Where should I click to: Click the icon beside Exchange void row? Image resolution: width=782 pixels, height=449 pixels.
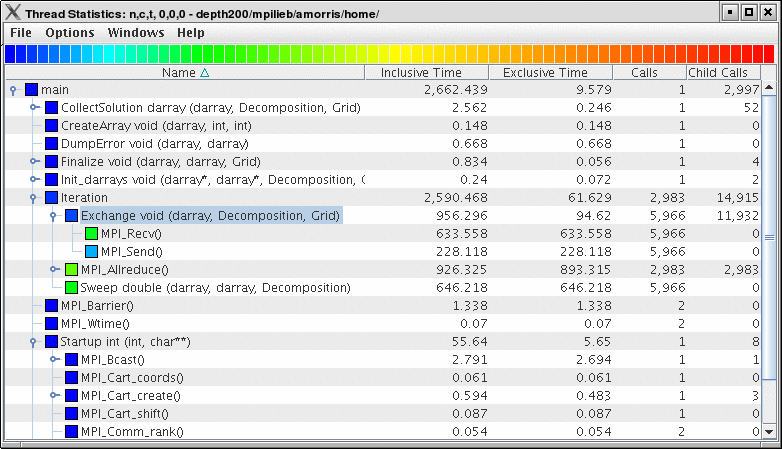71,216
